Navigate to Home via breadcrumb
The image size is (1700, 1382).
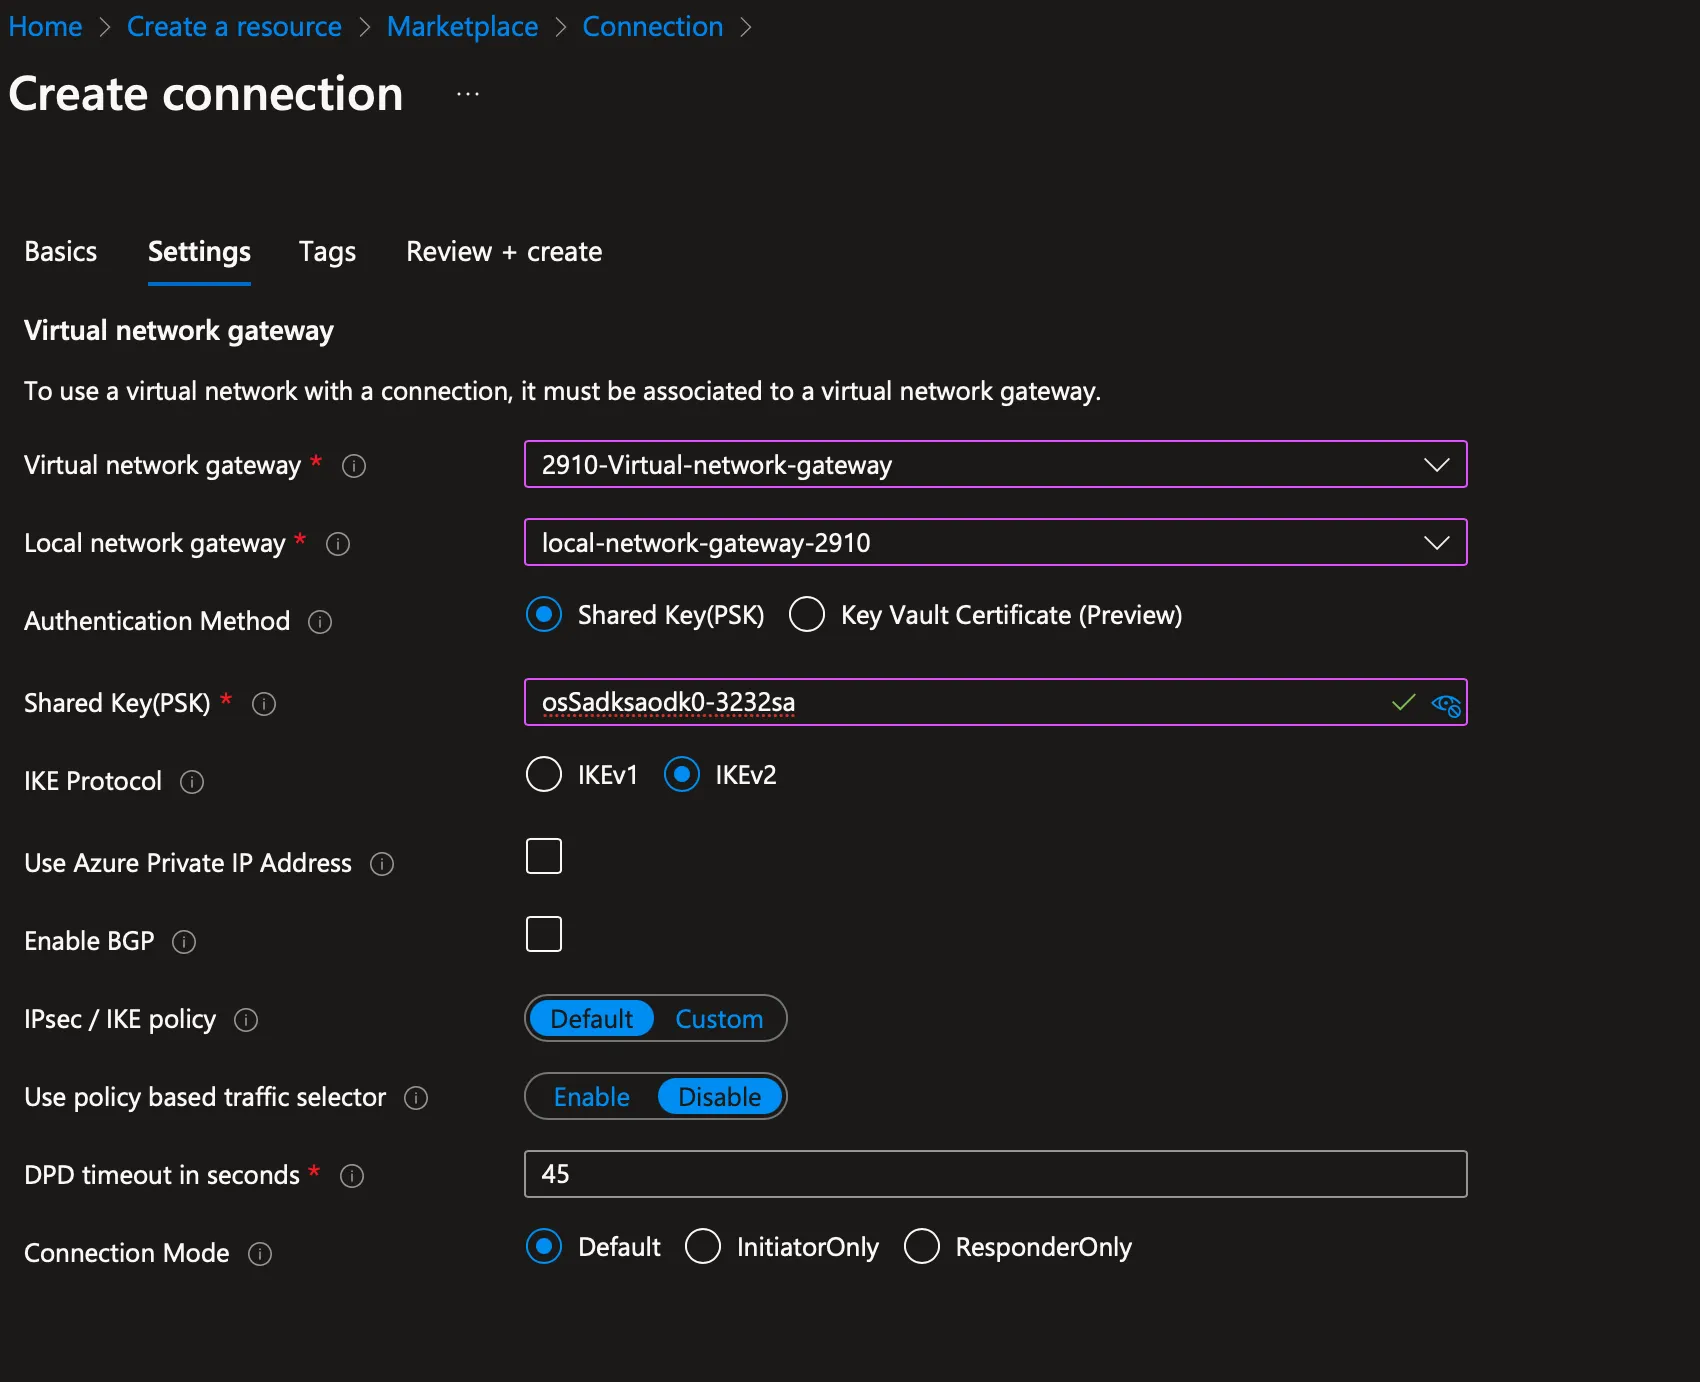45,26
